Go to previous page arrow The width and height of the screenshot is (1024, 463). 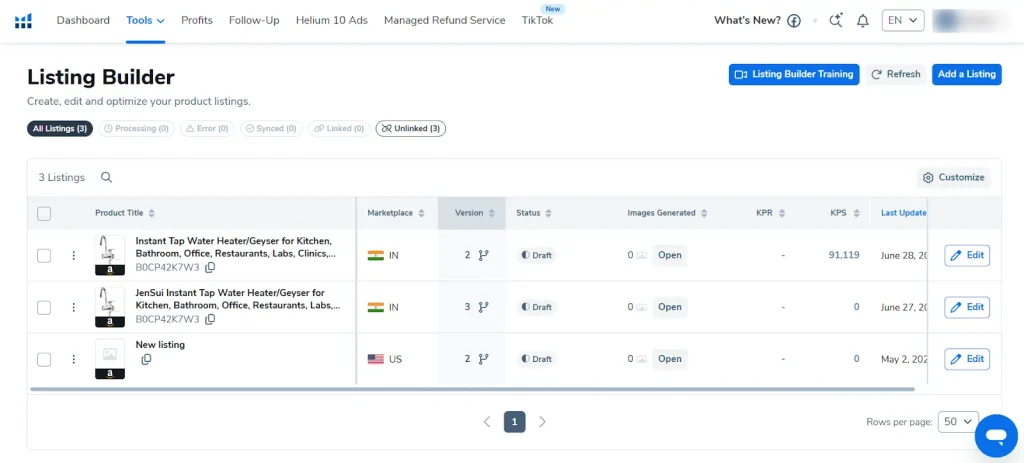pyautogui.click(x=487, y=422)
